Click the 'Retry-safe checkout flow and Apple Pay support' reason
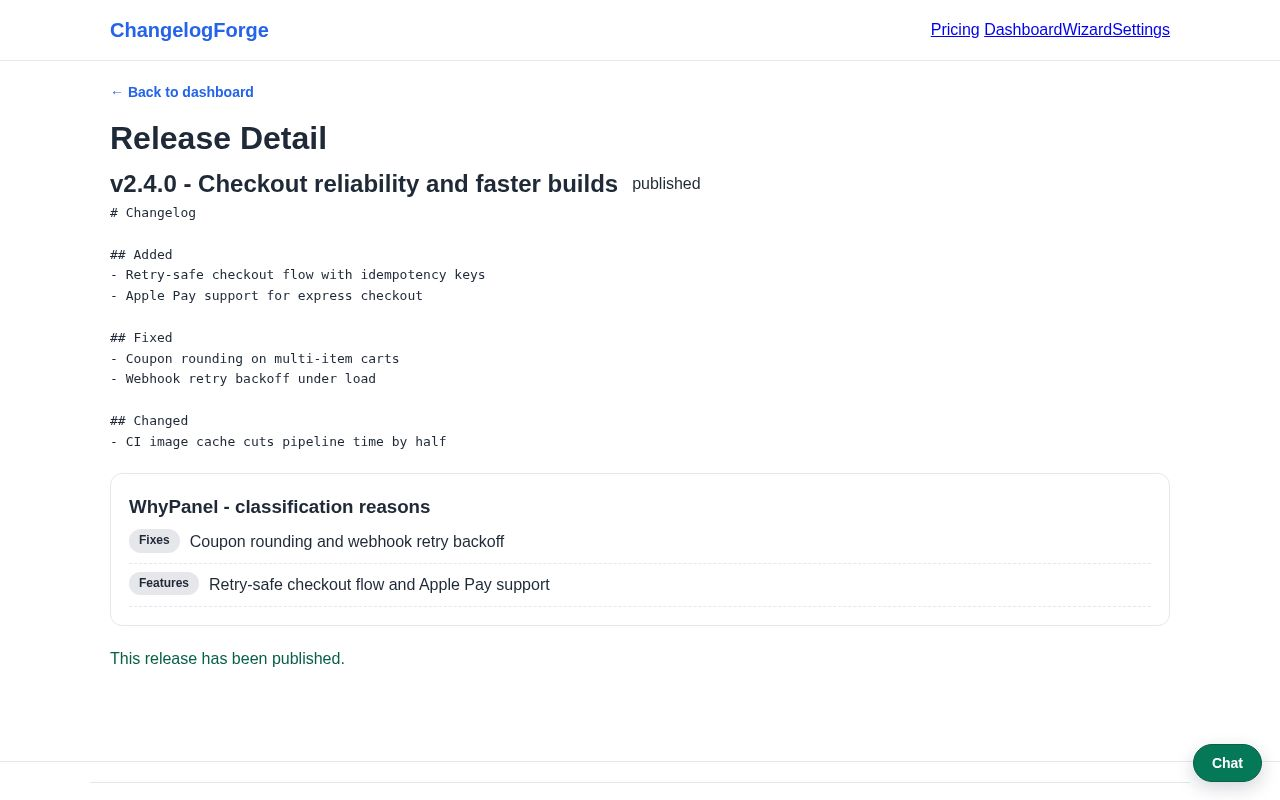Viewport: 1280px width, 800px height. click(379, 585)
